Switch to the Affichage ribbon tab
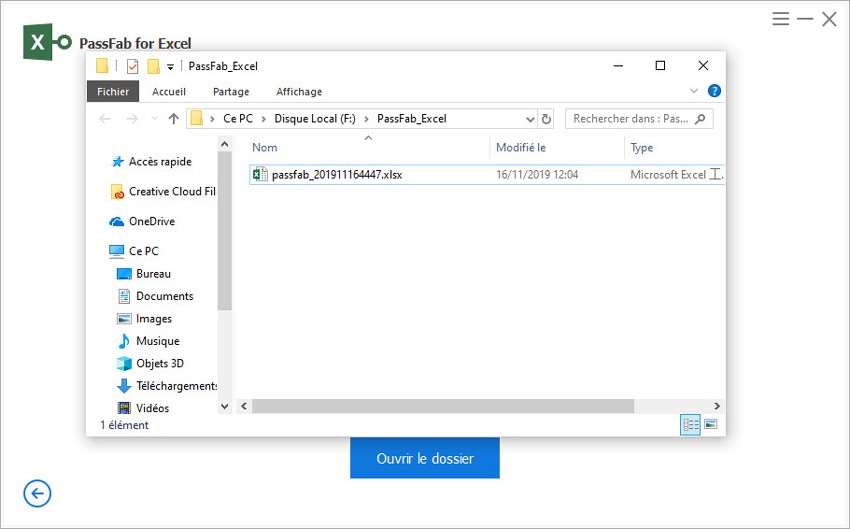The height and width of the screenshot is (529, 850). (x=299, y=91)
